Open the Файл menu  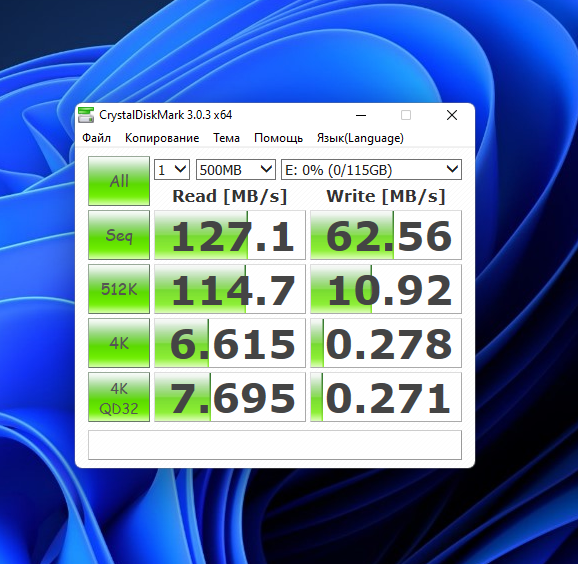tap(96, 138)
